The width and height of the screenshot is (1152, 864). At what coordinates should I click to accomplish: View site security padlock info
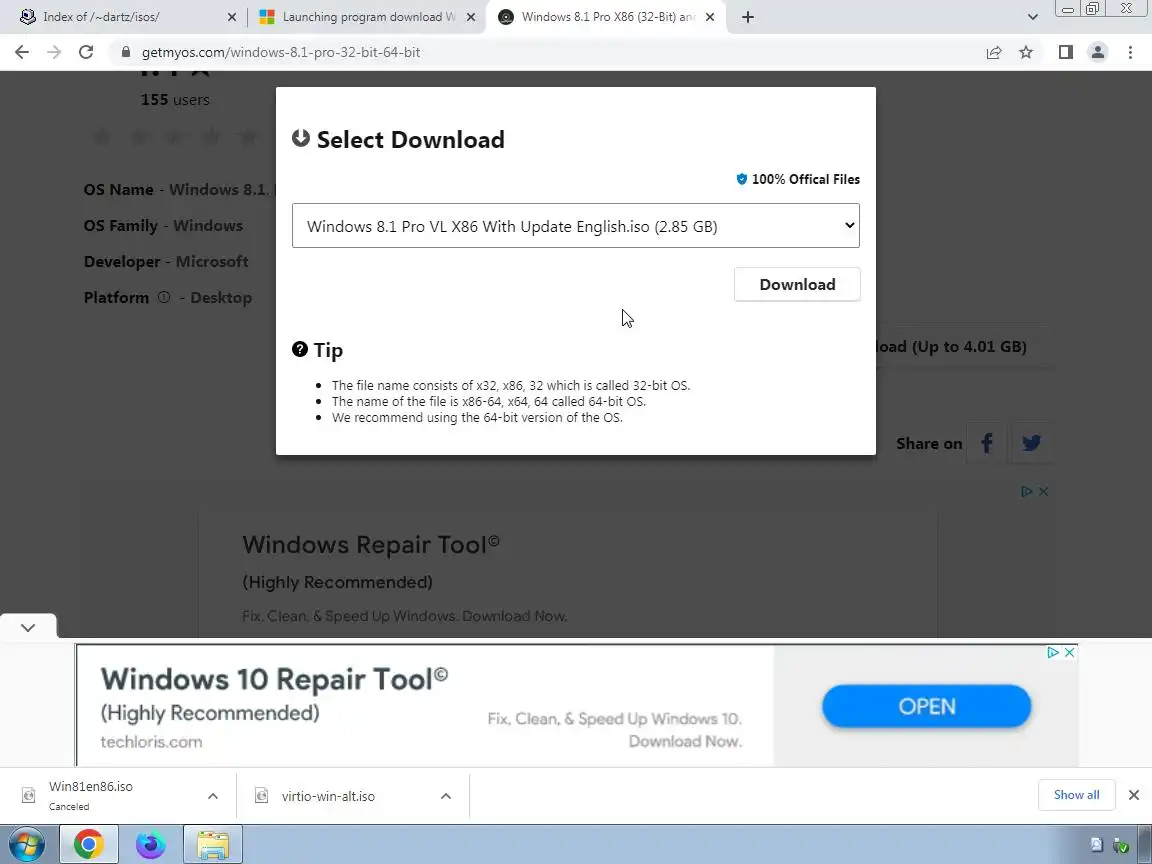pyautogui.click(x=126, y=52)
